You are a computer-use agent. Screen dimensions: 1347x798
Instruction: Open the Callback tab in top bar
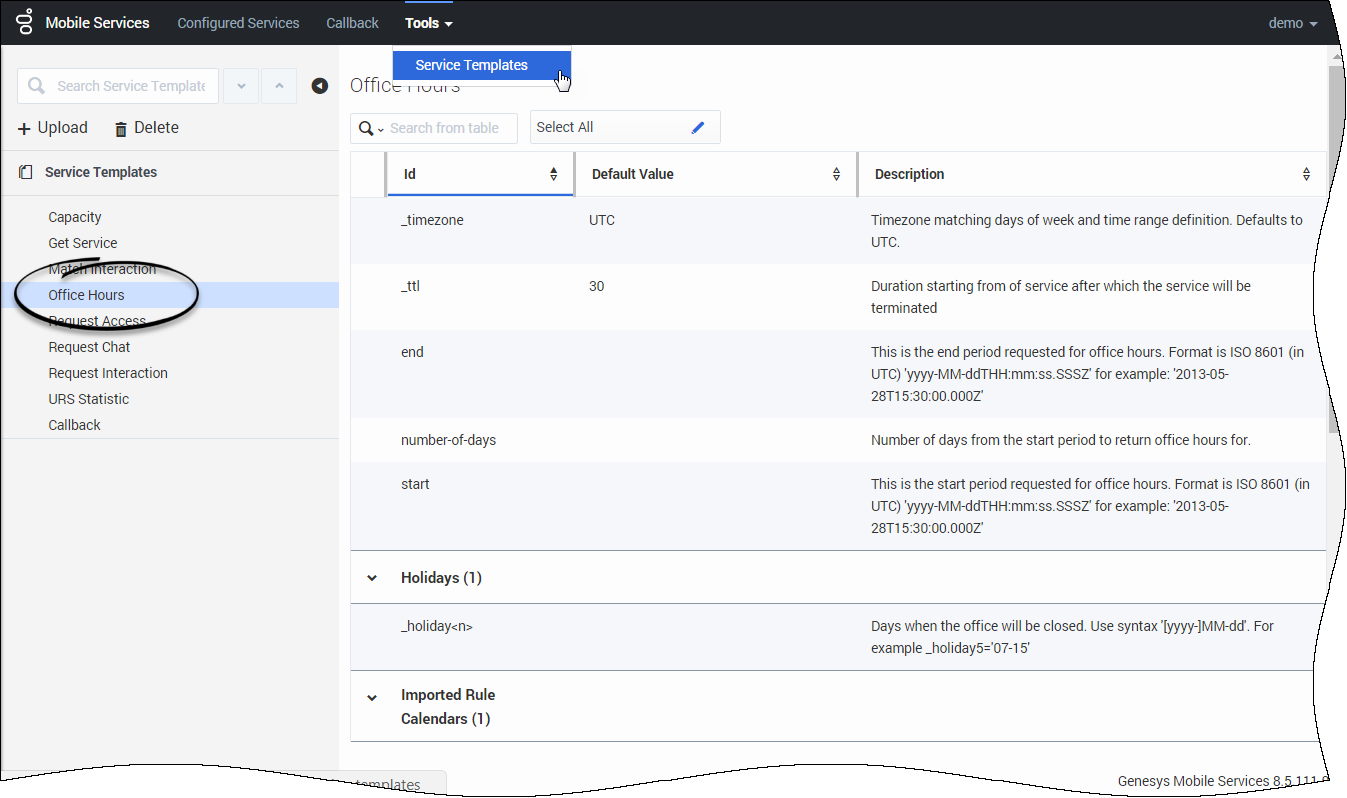(352, 23)
